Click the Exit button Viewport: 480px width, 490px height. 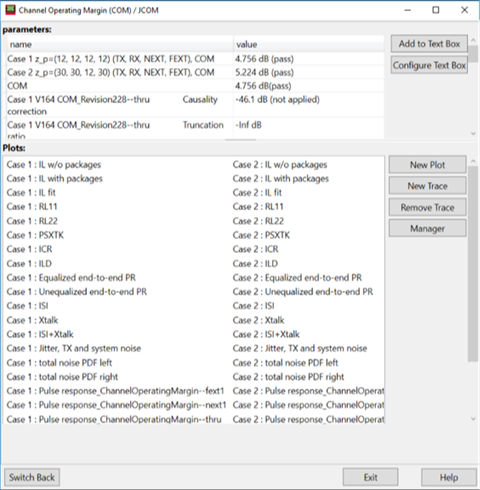[x=370, y=477]
